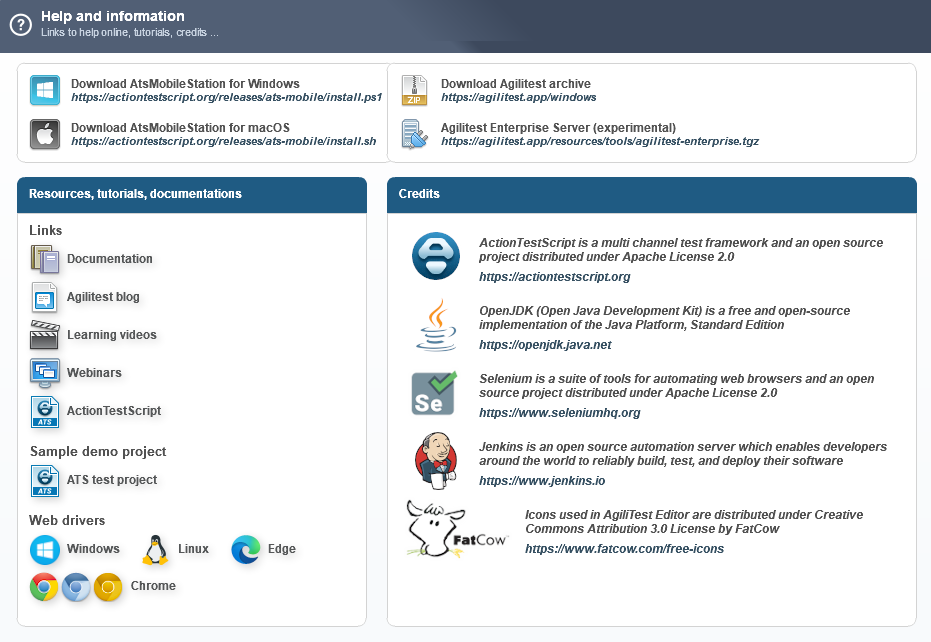Click 'Download Agilitest archive' title
The image size is (931, 642).
[x=516, y=84]
